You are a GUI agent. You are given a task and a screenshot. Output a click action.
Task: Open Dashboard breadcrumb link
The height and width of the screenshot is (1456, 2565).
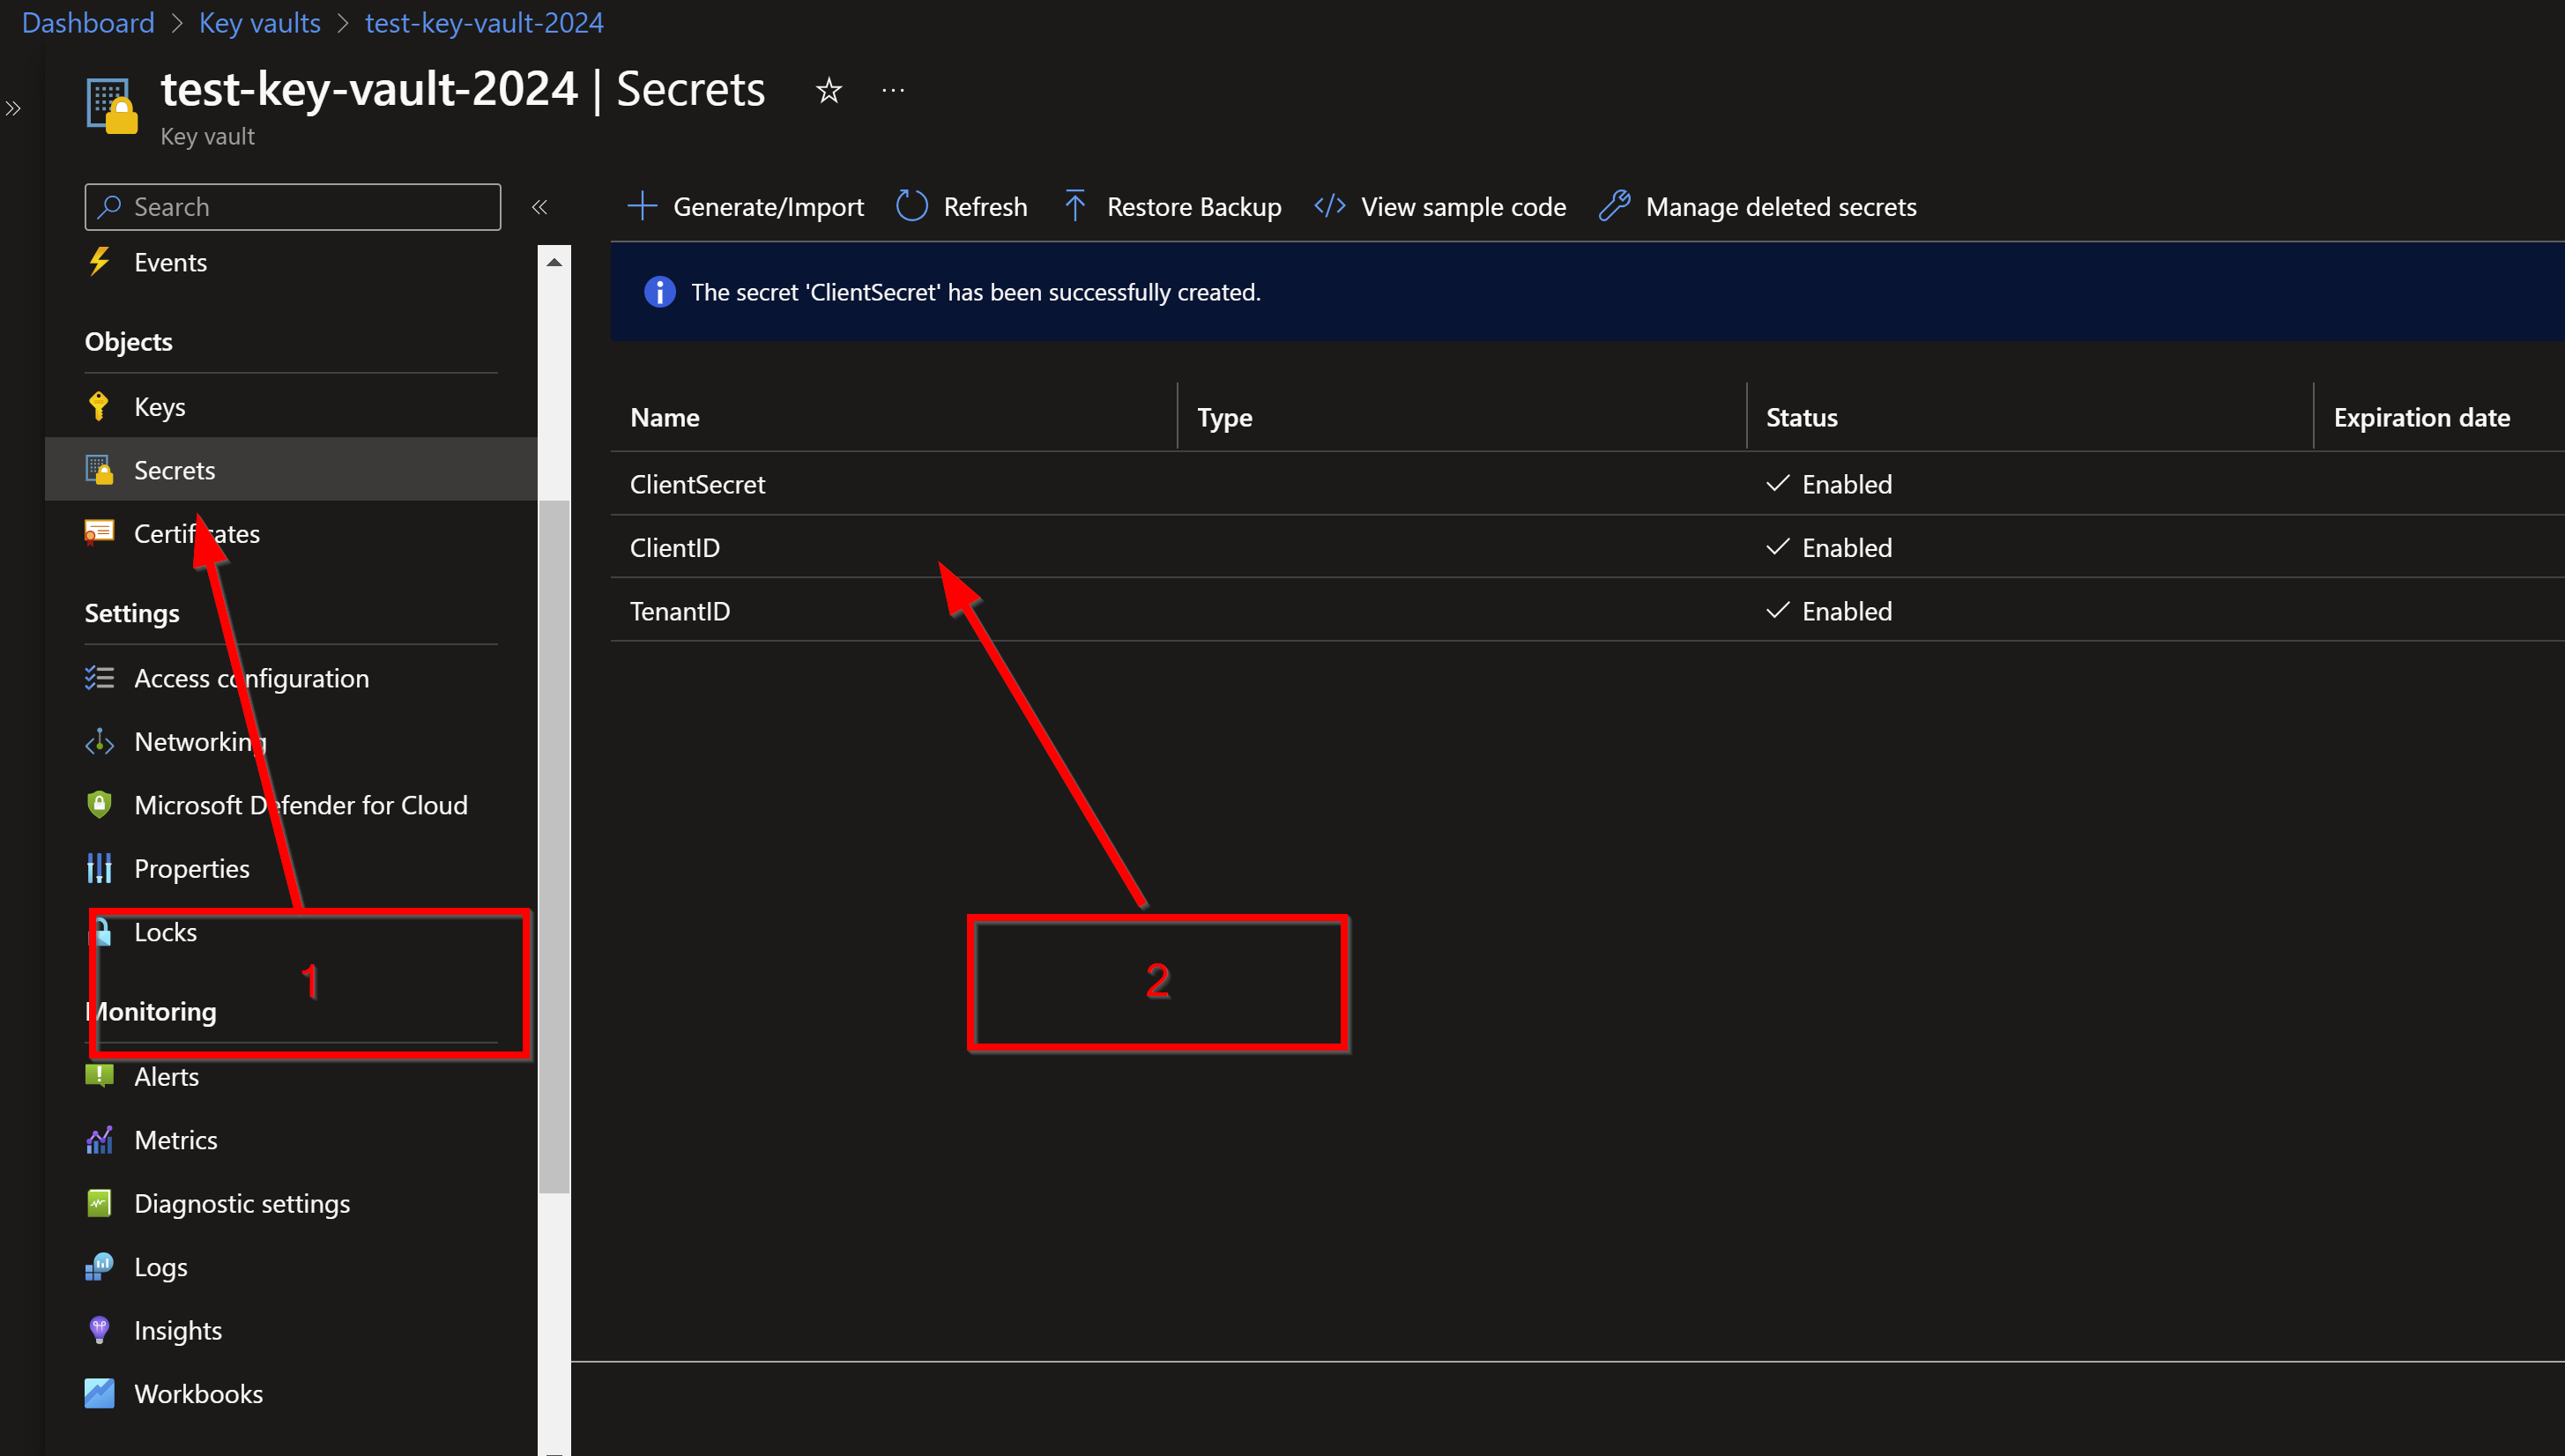(88, 22)
